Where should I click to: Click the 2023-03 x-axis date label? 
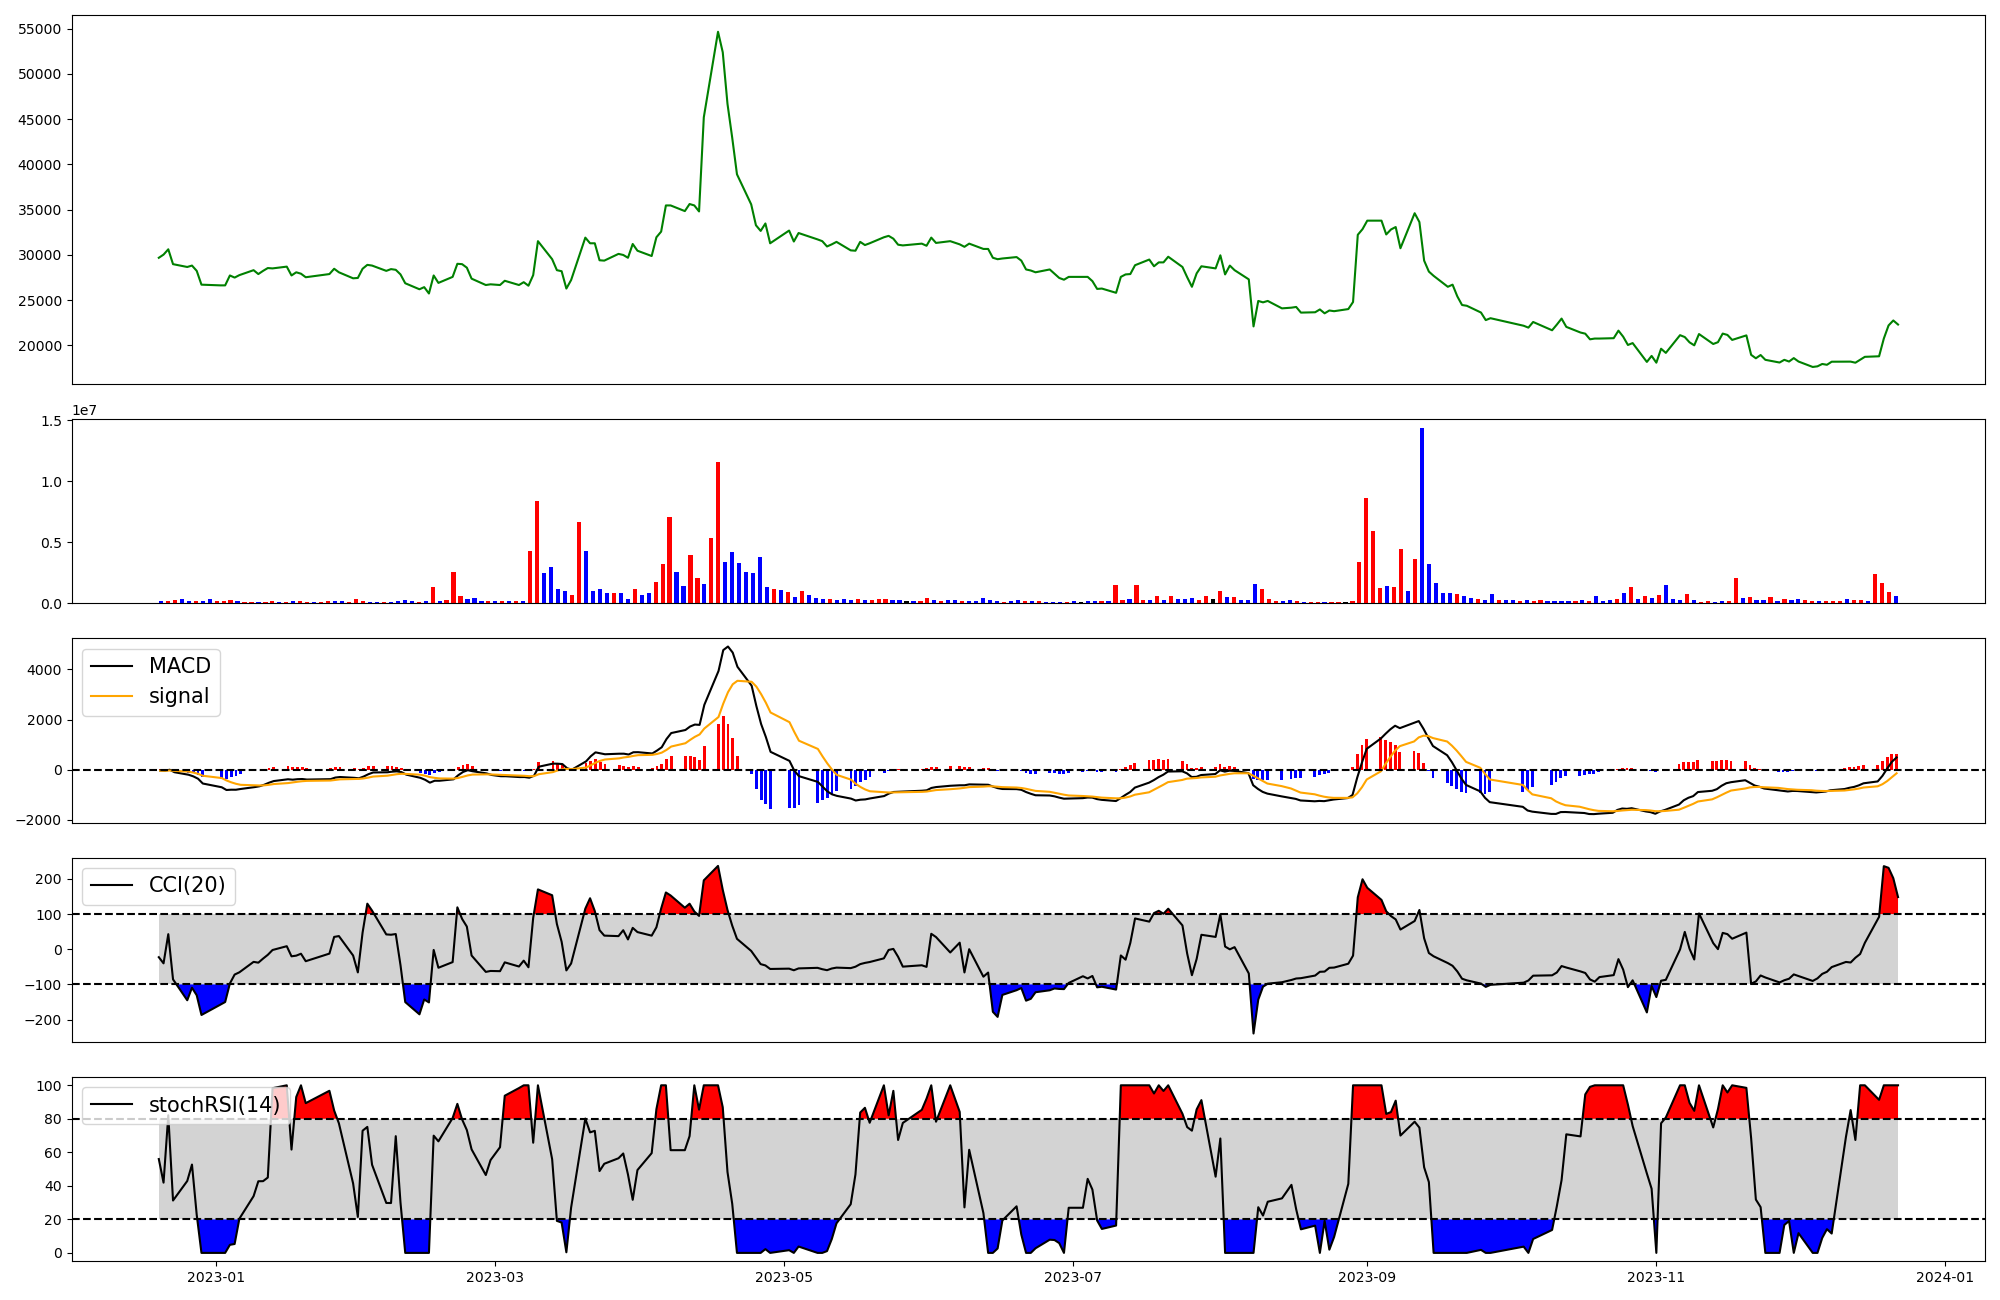[495, 1277]
